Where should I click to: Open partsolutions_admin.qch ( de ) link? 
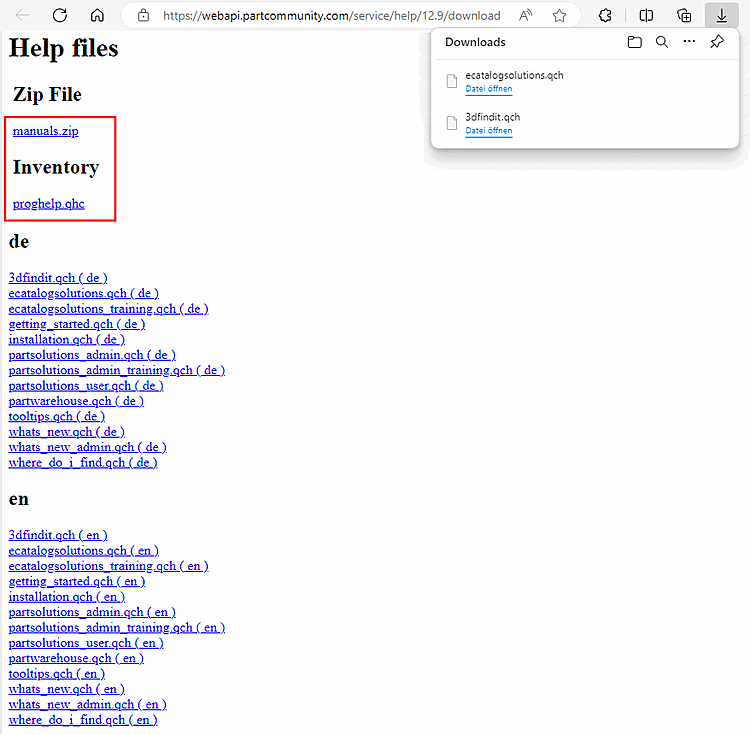pyautogui.click(x=92, y=355)
